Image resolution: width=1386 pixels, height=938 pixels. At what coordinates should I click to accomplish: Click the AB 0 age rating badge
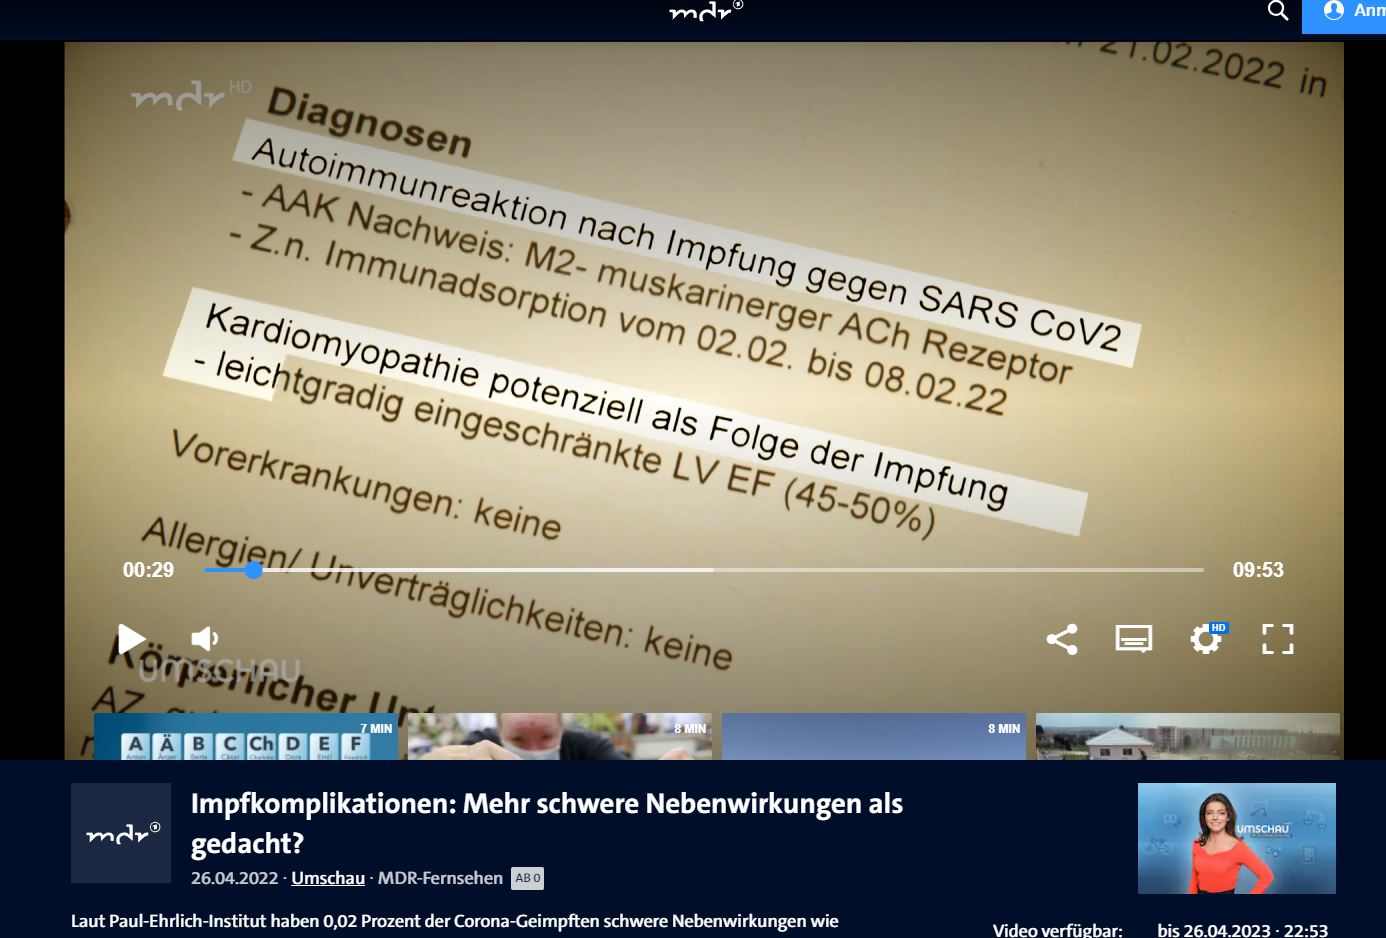tap(527, 878)
